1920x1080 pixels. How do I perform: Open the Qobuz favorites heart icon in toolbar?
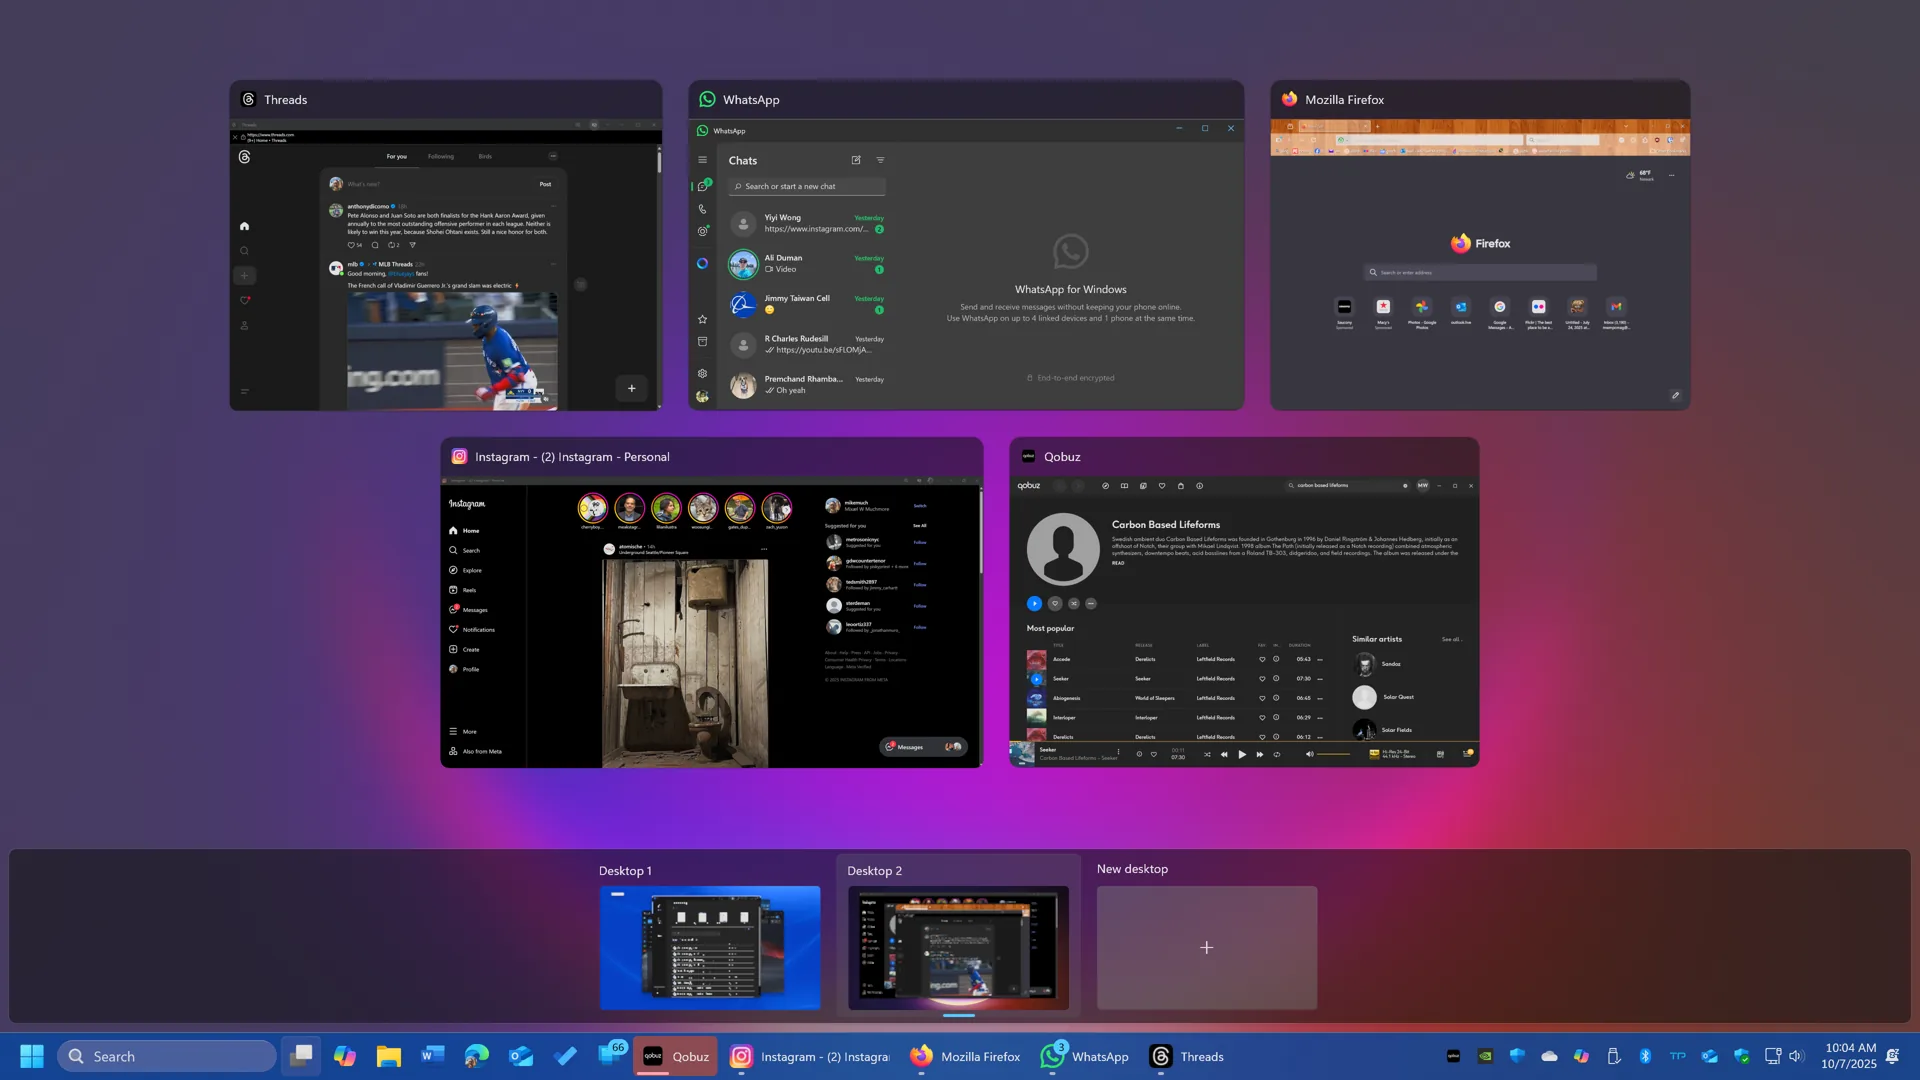coord(1162,485)
